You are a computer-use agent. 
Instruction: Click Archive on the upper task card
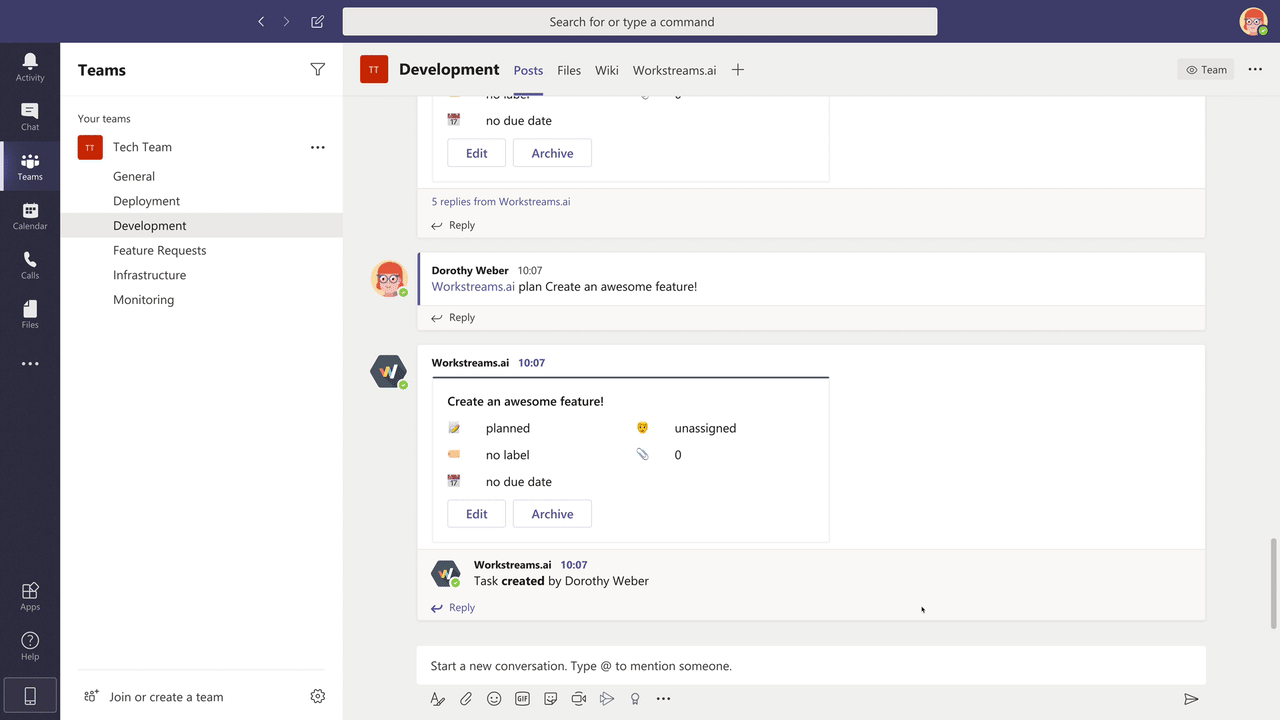[x=552, y=153]
